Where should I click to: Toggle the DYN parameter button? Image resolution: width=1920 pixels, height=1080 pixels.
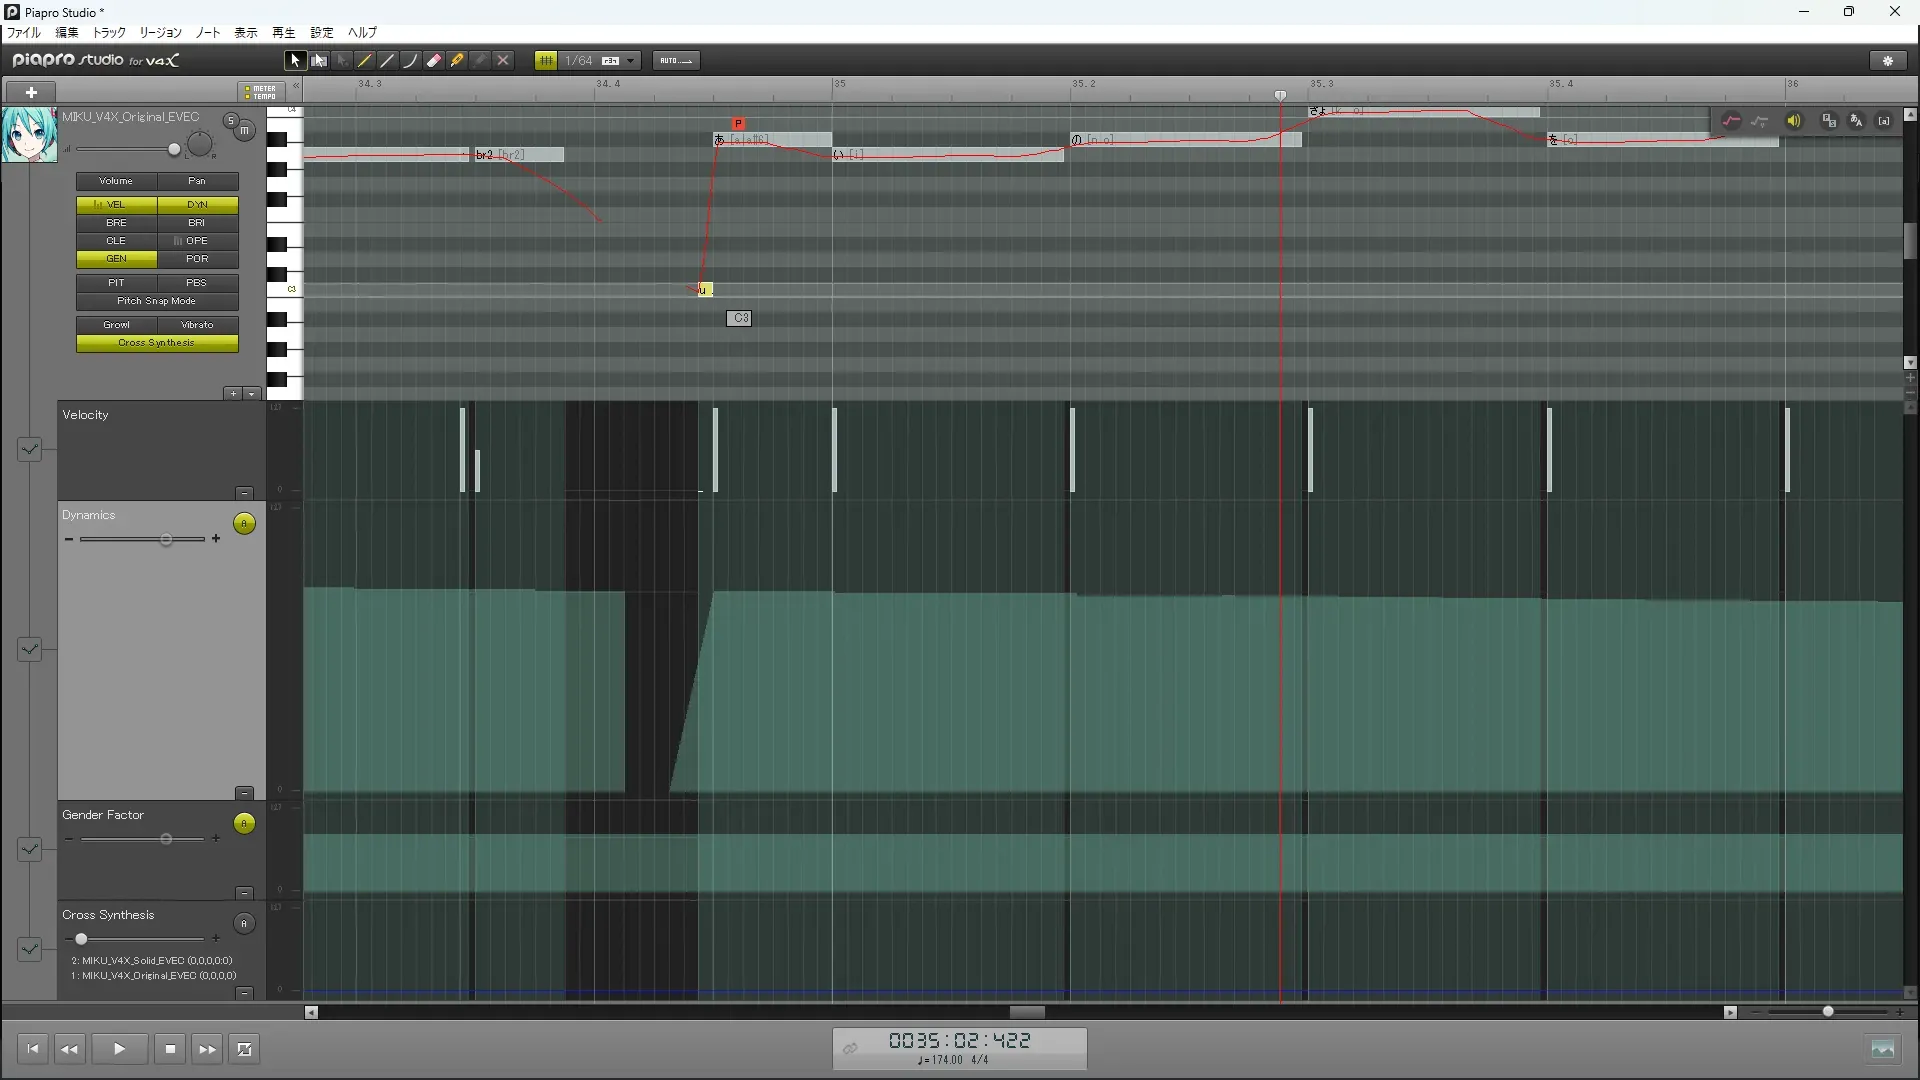[x=197, y=204]
